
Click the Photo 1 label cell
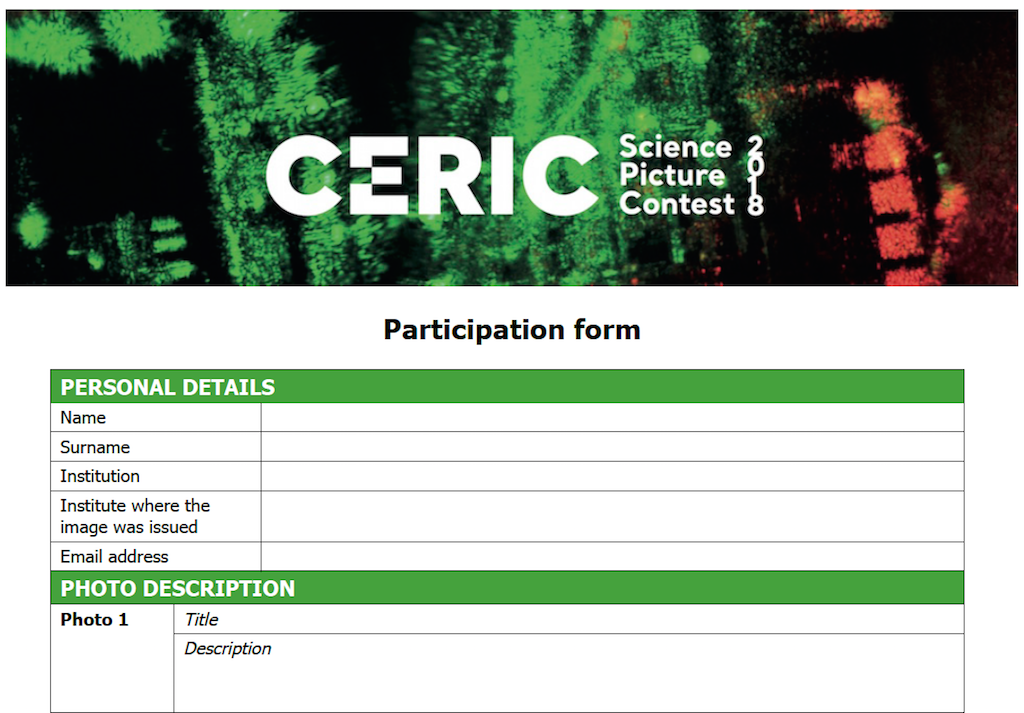[112, 658]
